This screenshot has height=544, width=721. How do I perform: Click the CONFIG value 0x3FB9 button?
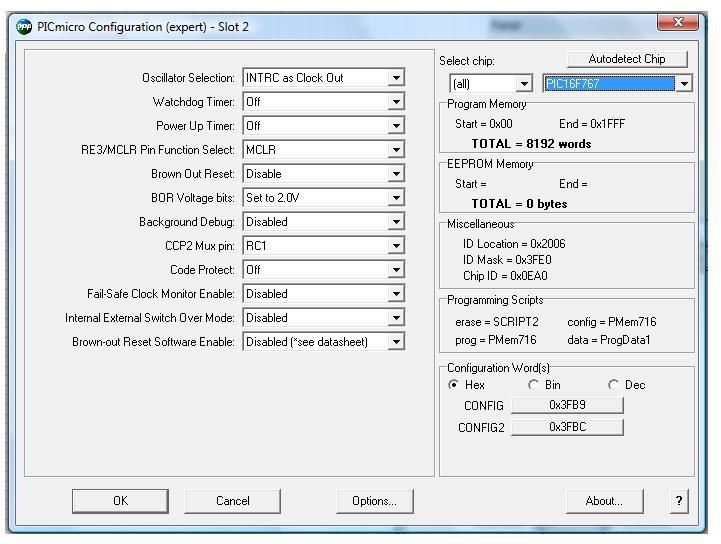pos(567,405)
